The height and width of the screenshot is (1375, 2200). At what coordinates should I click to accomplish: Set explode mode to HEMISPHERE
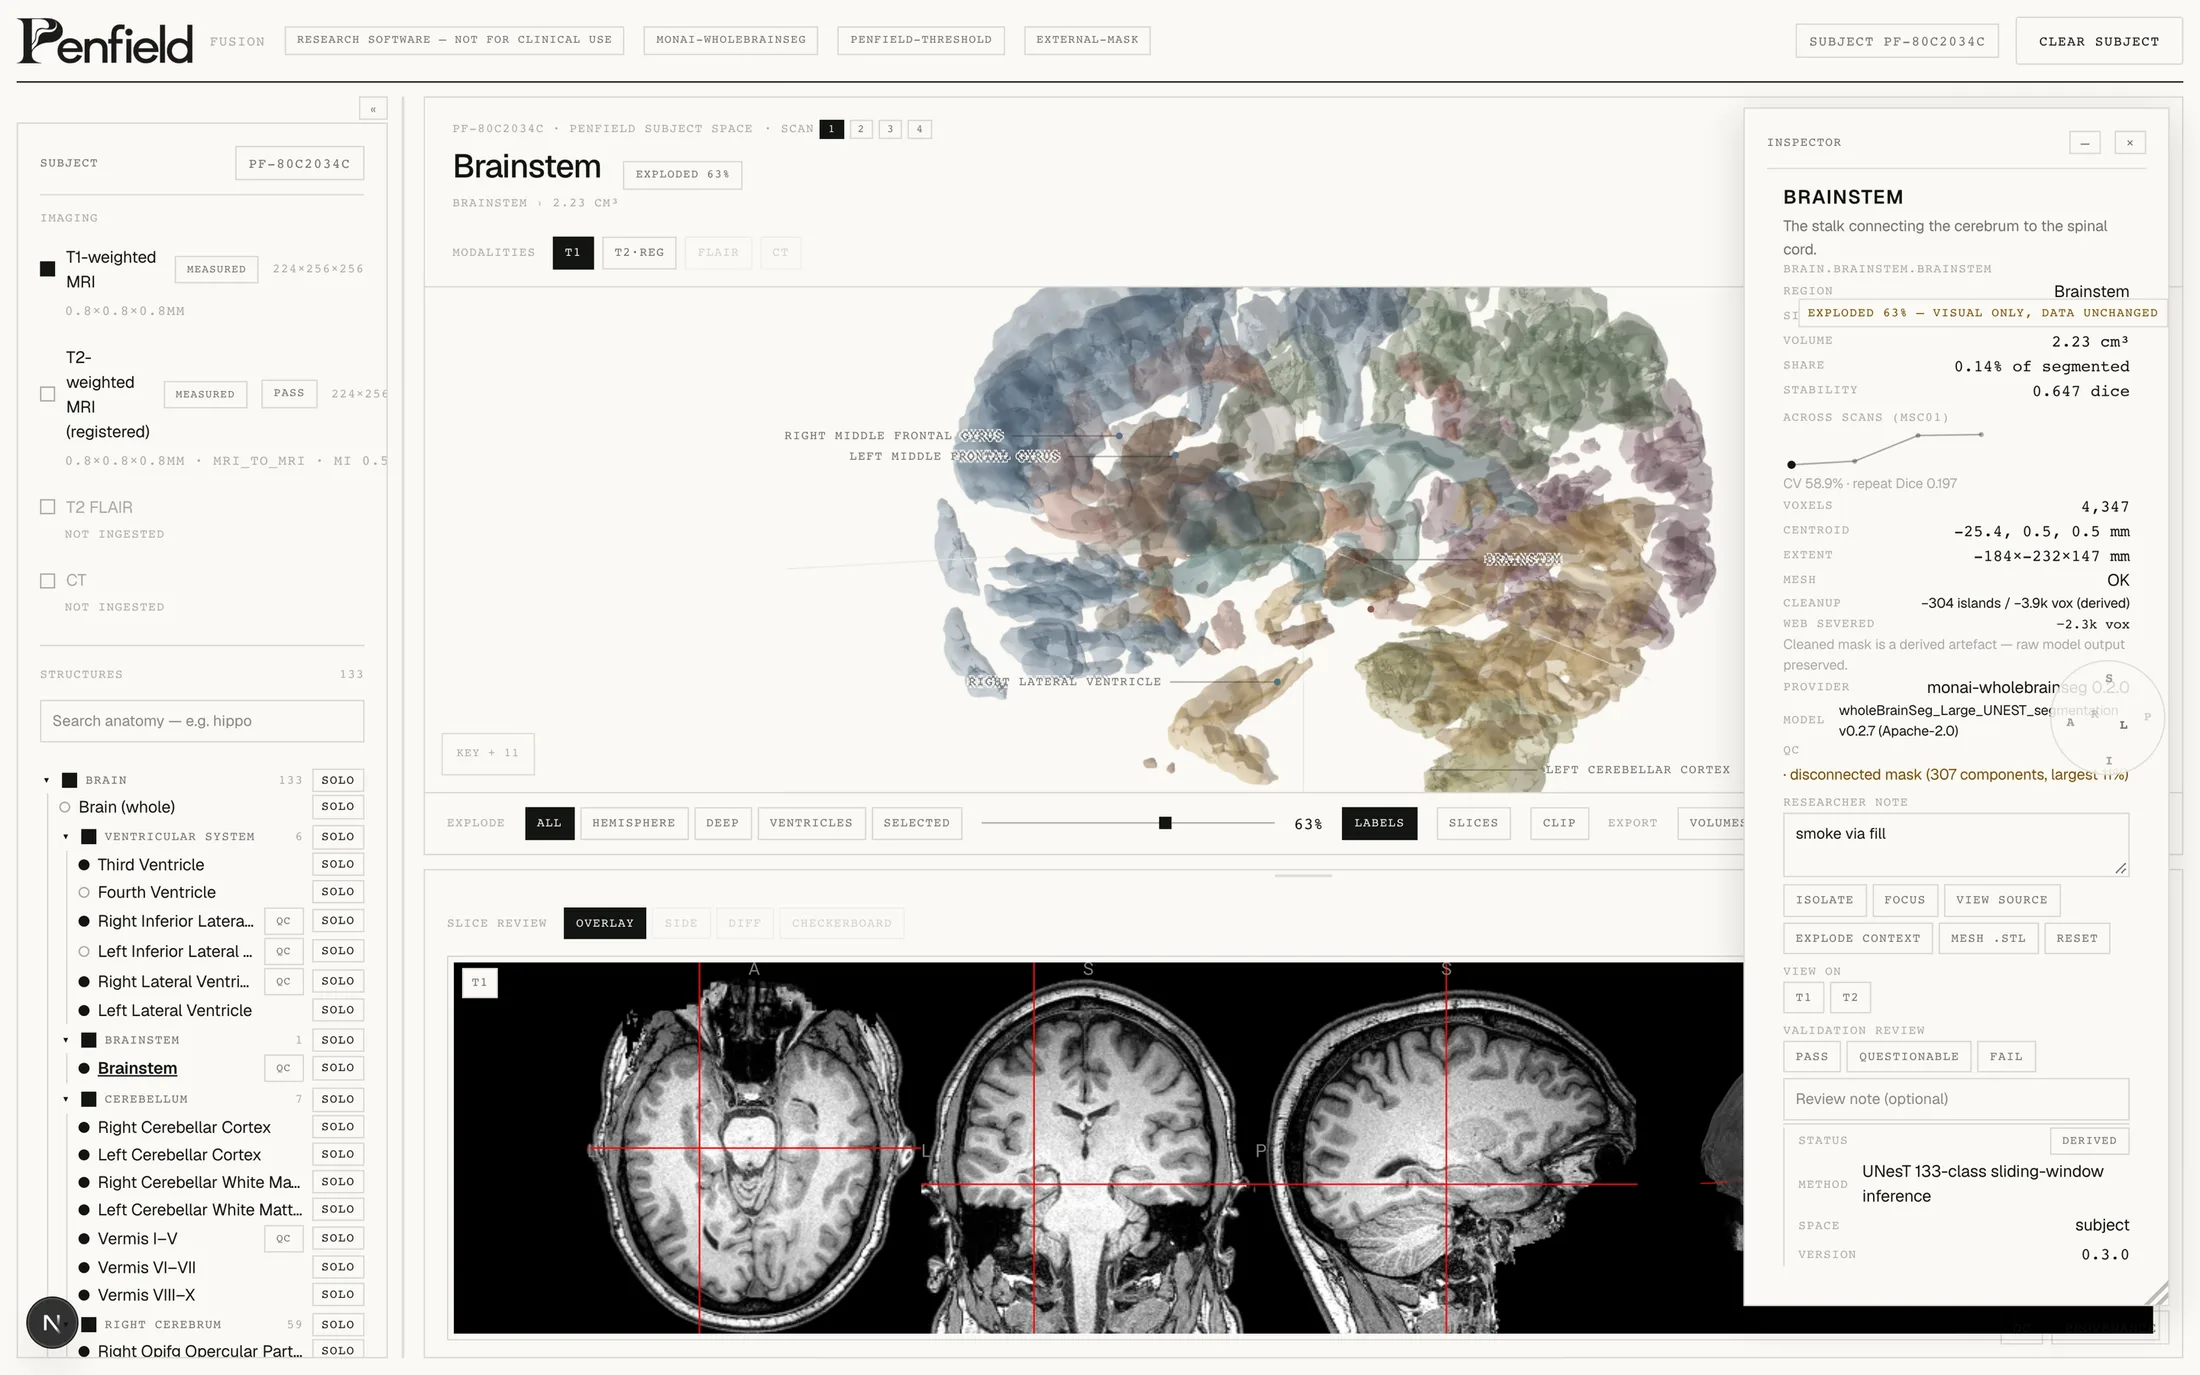[x=633, y=823]
